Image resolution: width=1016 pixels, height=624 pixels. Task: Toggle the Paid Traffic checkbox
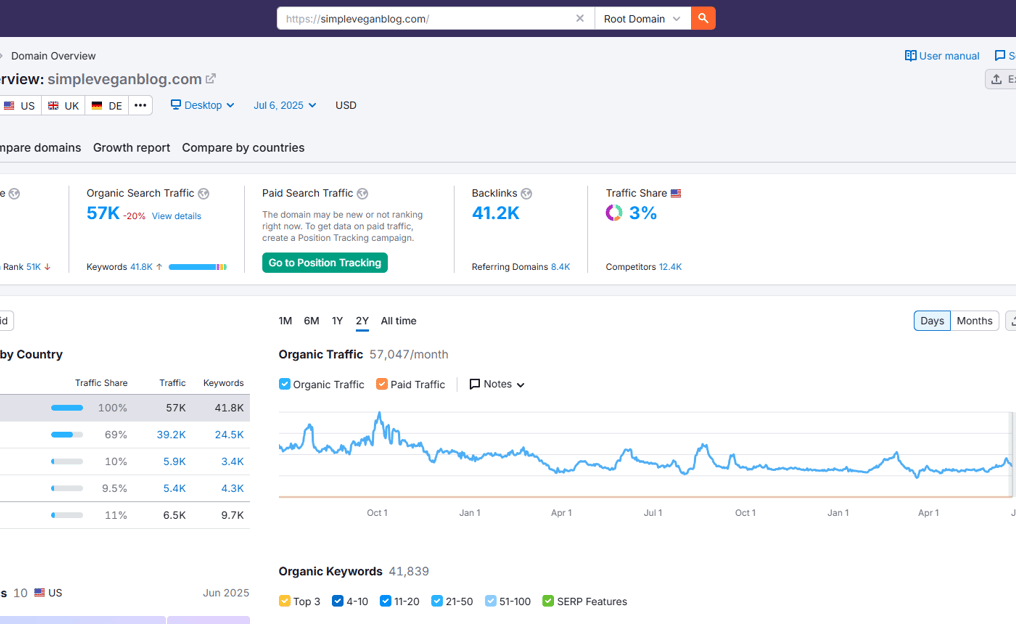(382, 384)
